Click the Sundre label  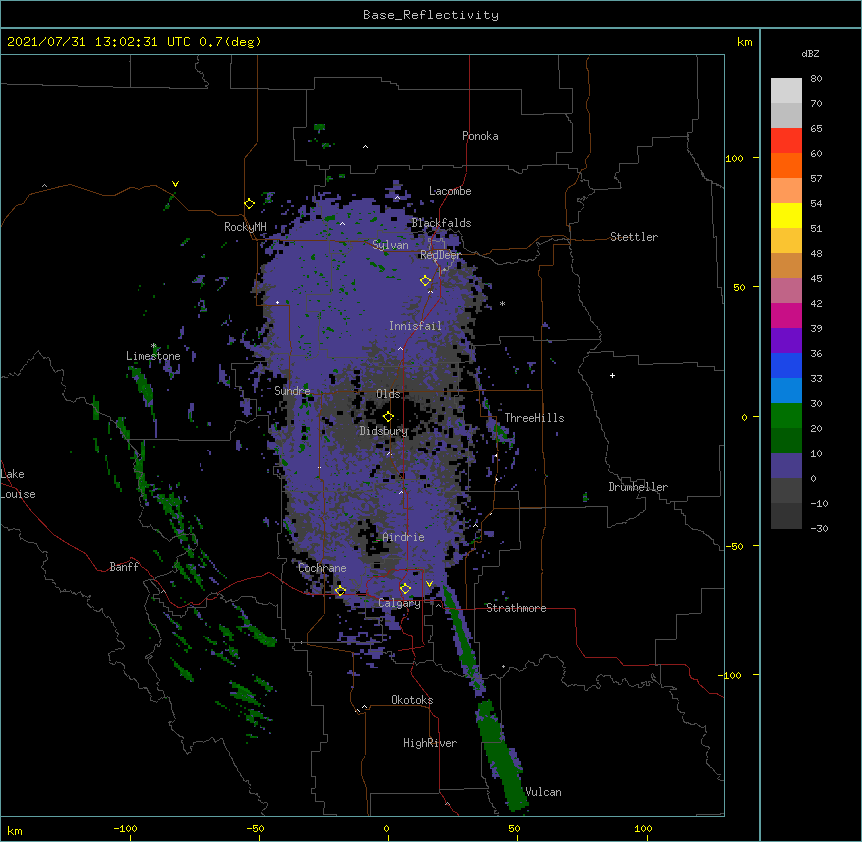tap(292, 391)
